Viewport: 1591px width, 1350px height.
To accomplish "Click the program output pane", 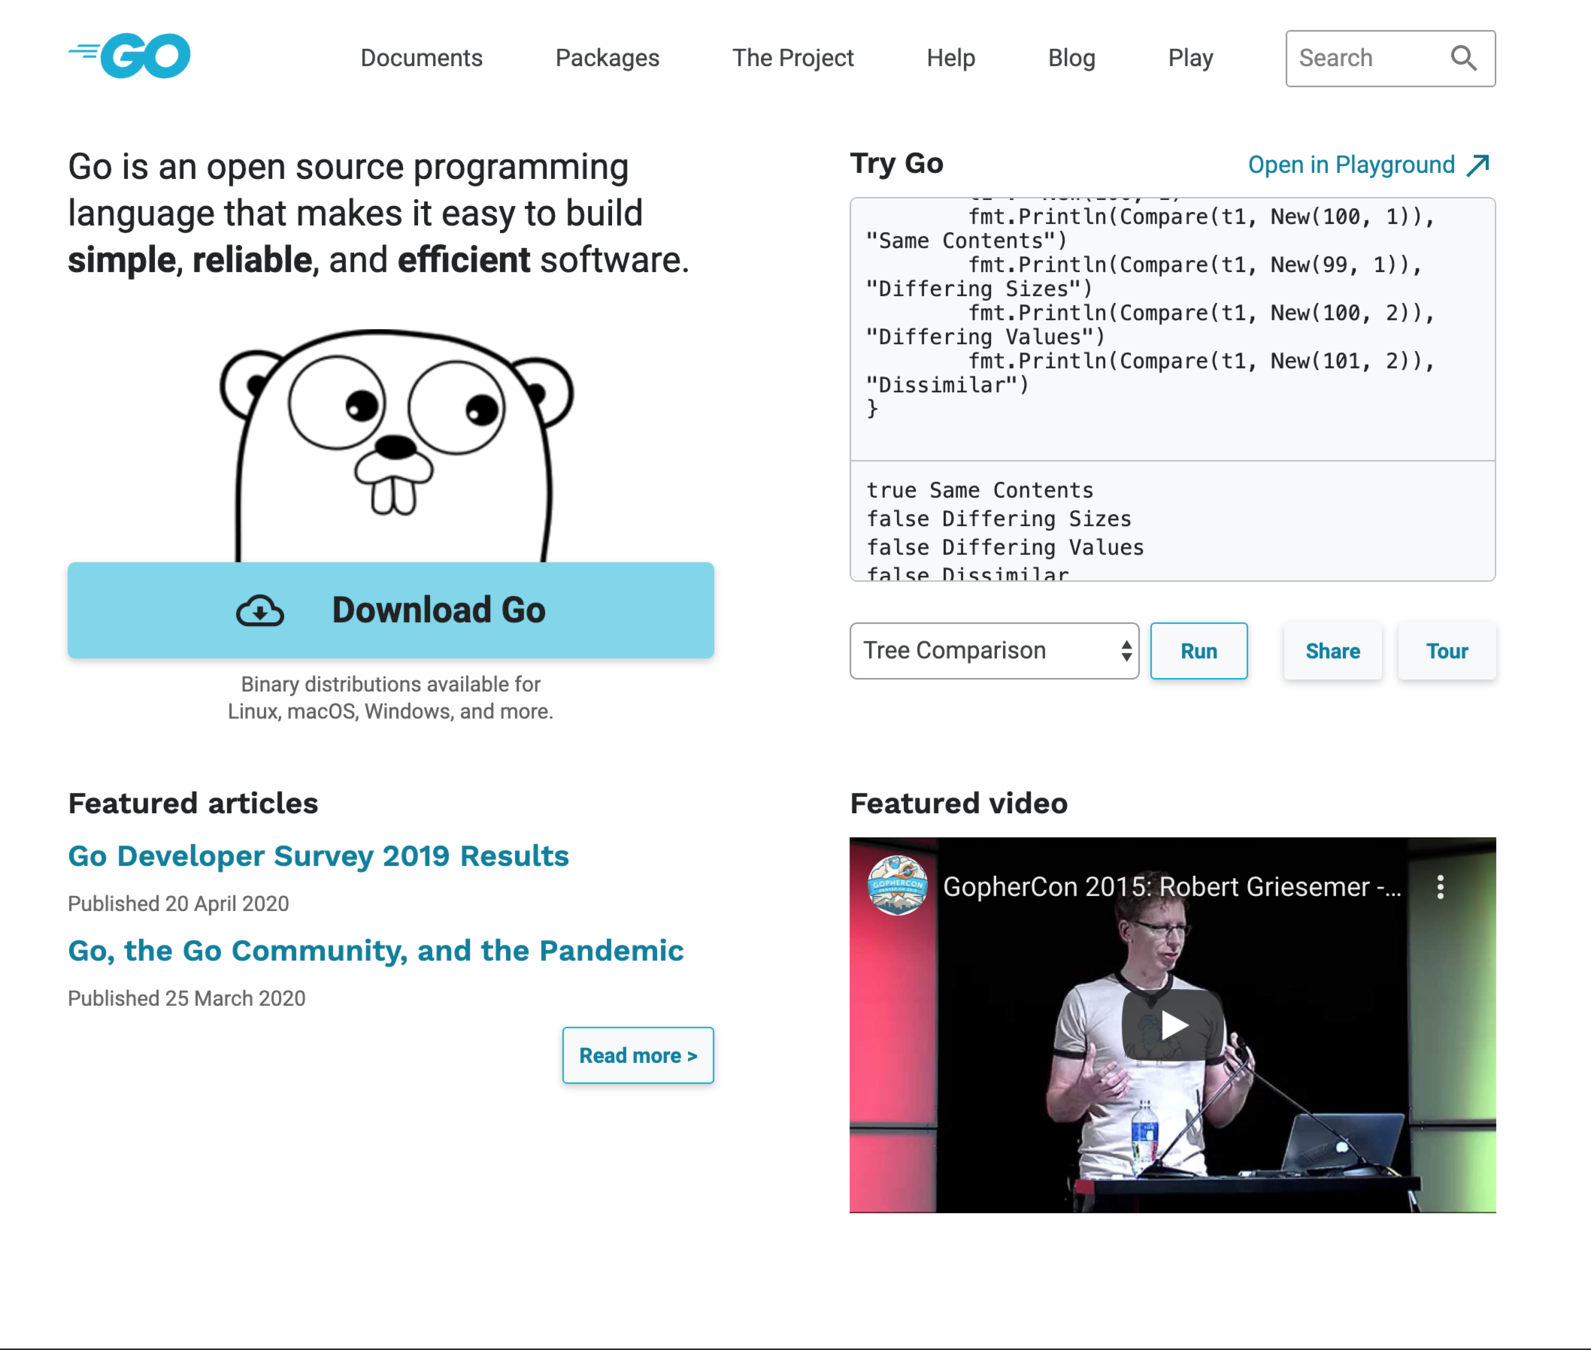I will (1172, 521).
